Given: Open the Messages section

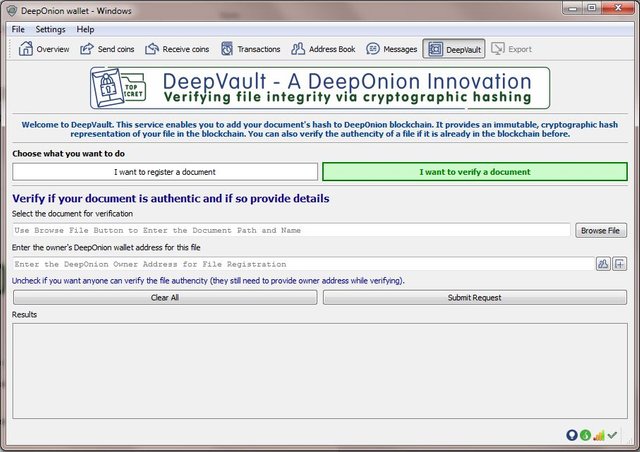Looking at the screenshot, I should click(x=392, y=49).
